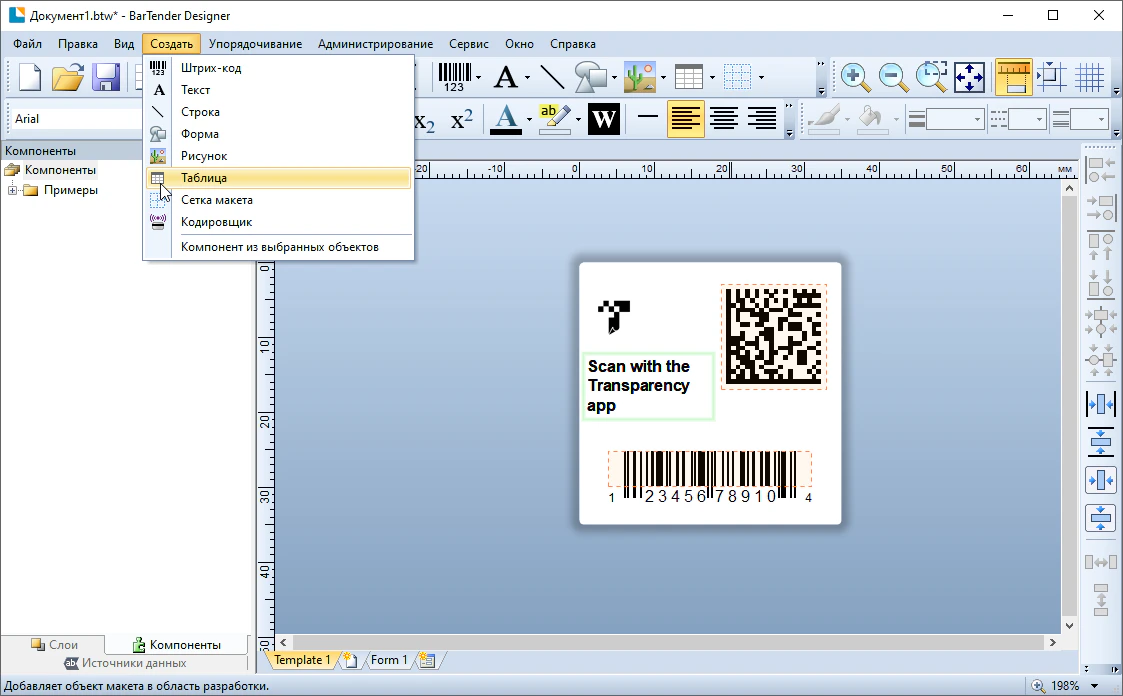Toggle the rulers display button
The width and height of the screenshot is (1123, 696).
pyautogui.click(x=1013, y=77)
